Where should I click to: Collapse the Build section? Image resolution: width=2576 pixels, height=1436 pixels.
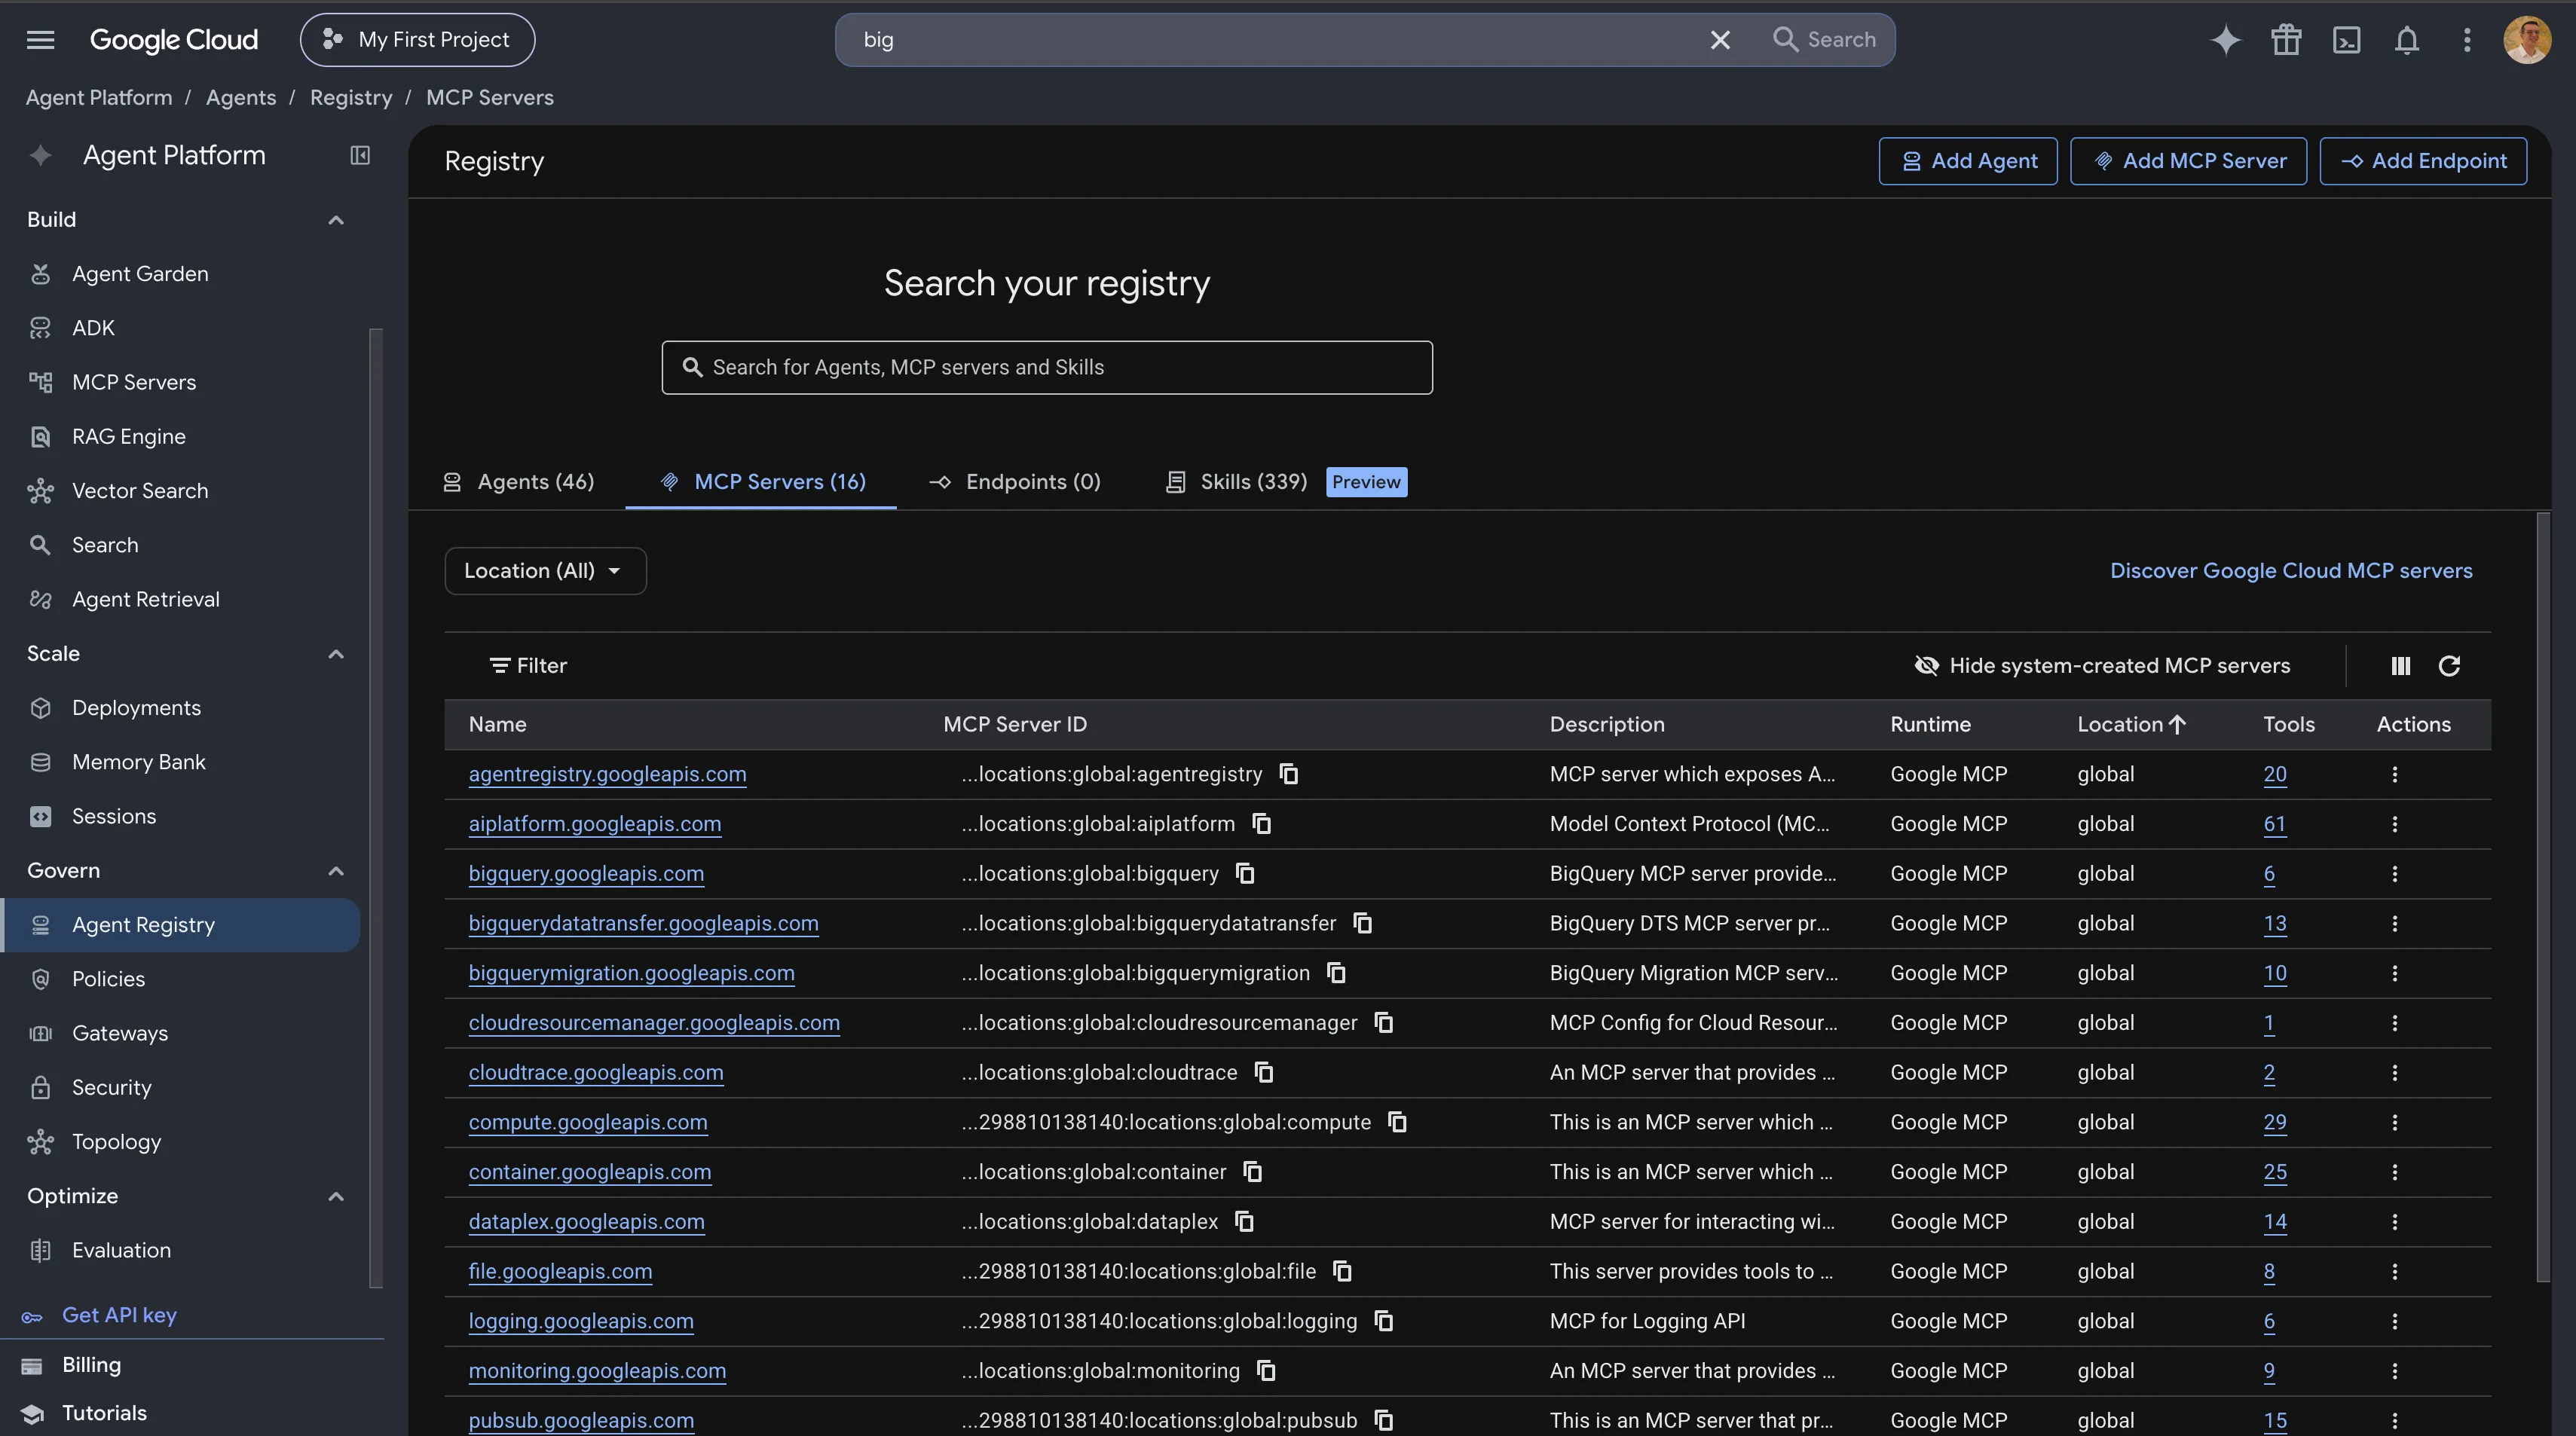coord(336,220)
